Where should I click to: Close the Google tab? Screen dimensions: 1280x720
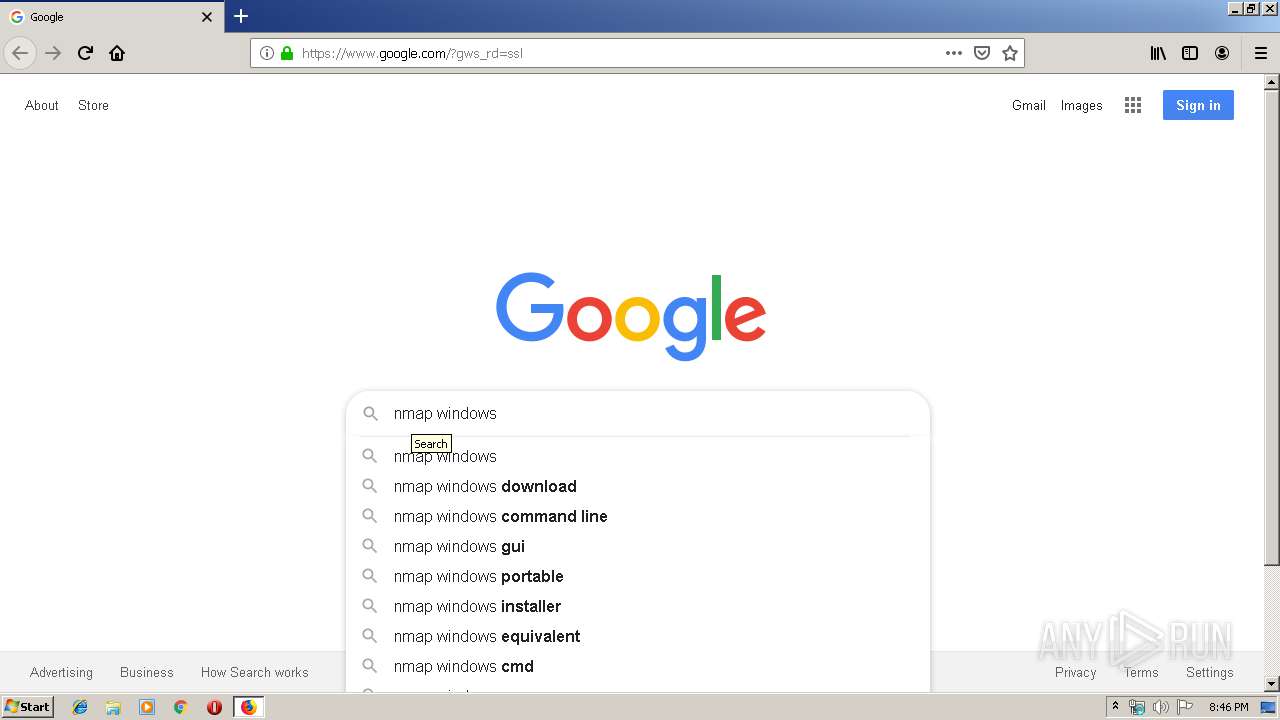pyautogui.click(x=207, y=17)
